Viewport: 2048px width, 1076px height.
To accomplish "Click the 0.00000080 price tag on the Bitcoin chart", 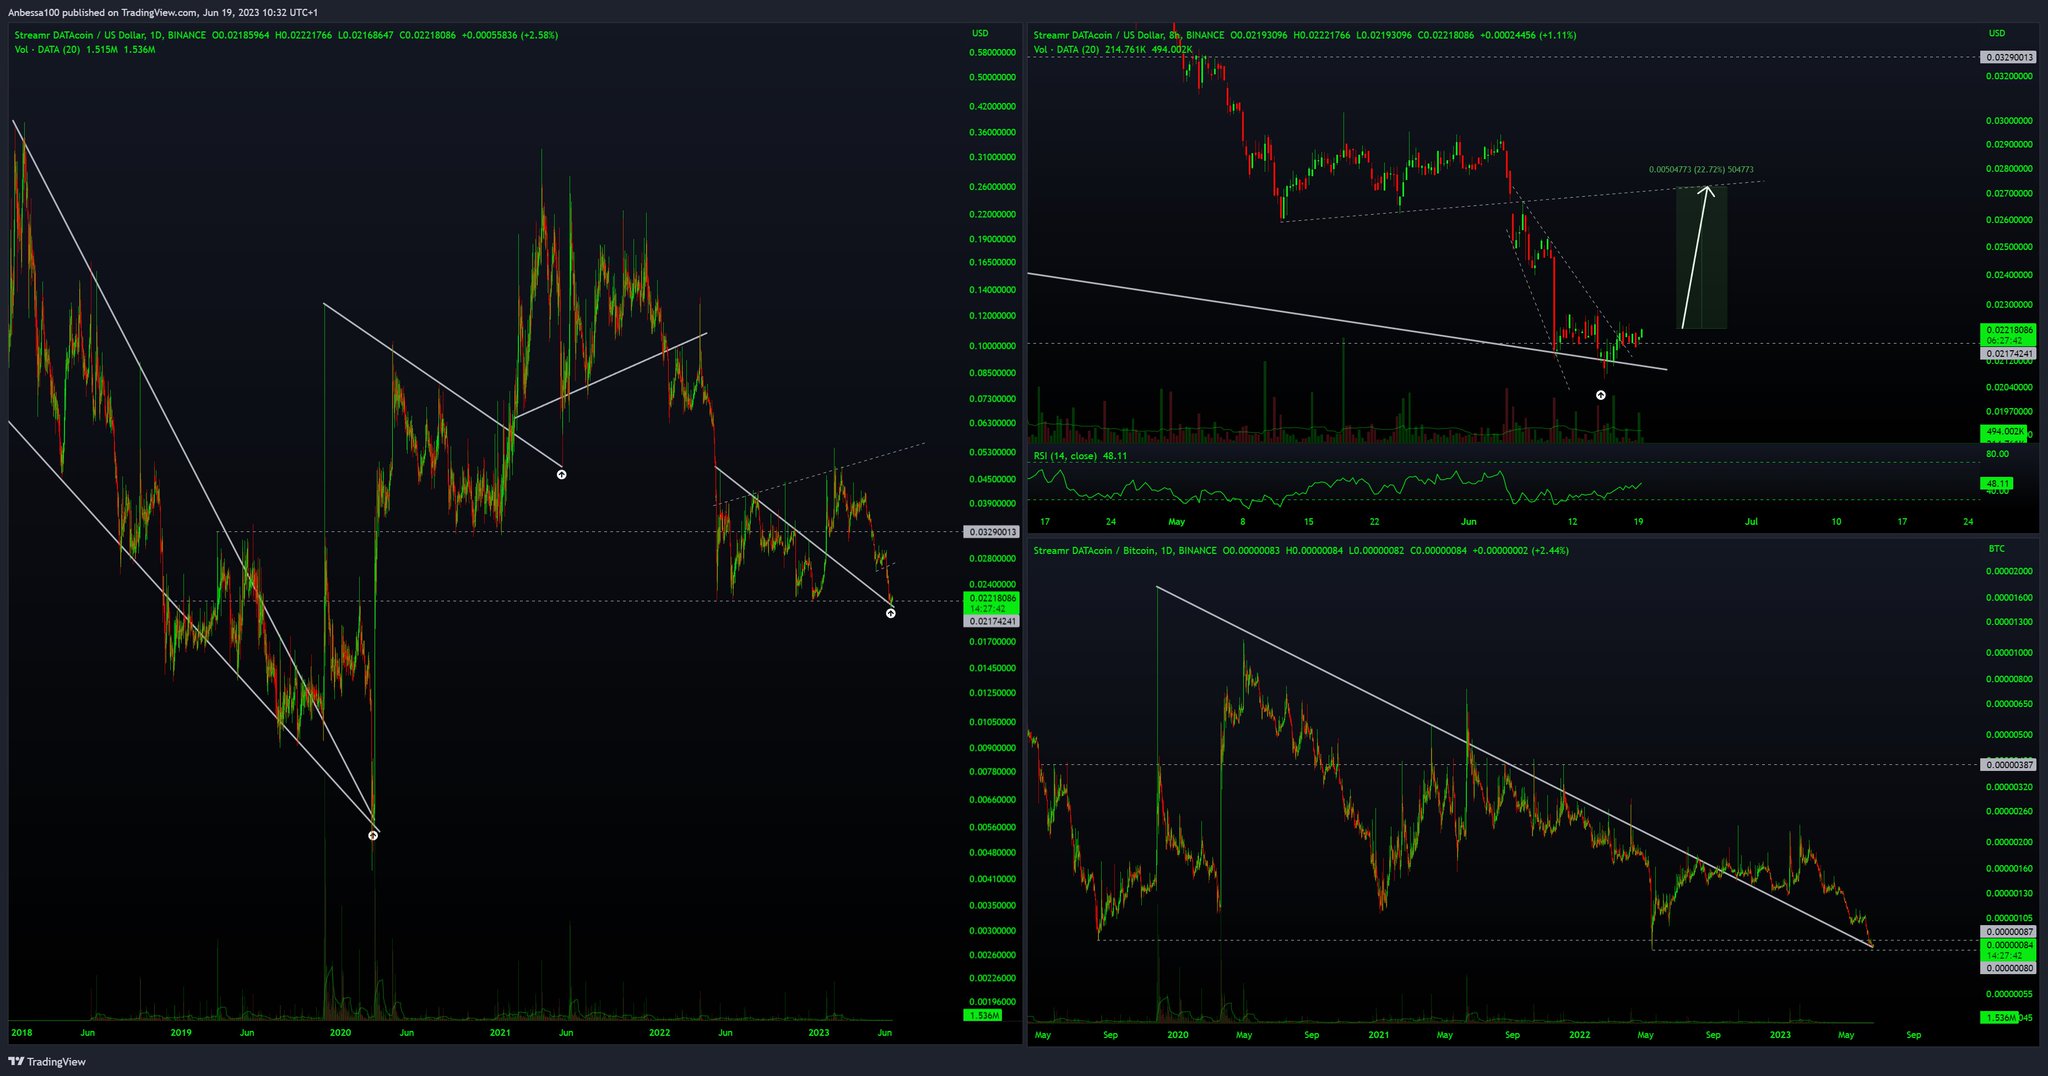I will click(x=2008, y=968).
